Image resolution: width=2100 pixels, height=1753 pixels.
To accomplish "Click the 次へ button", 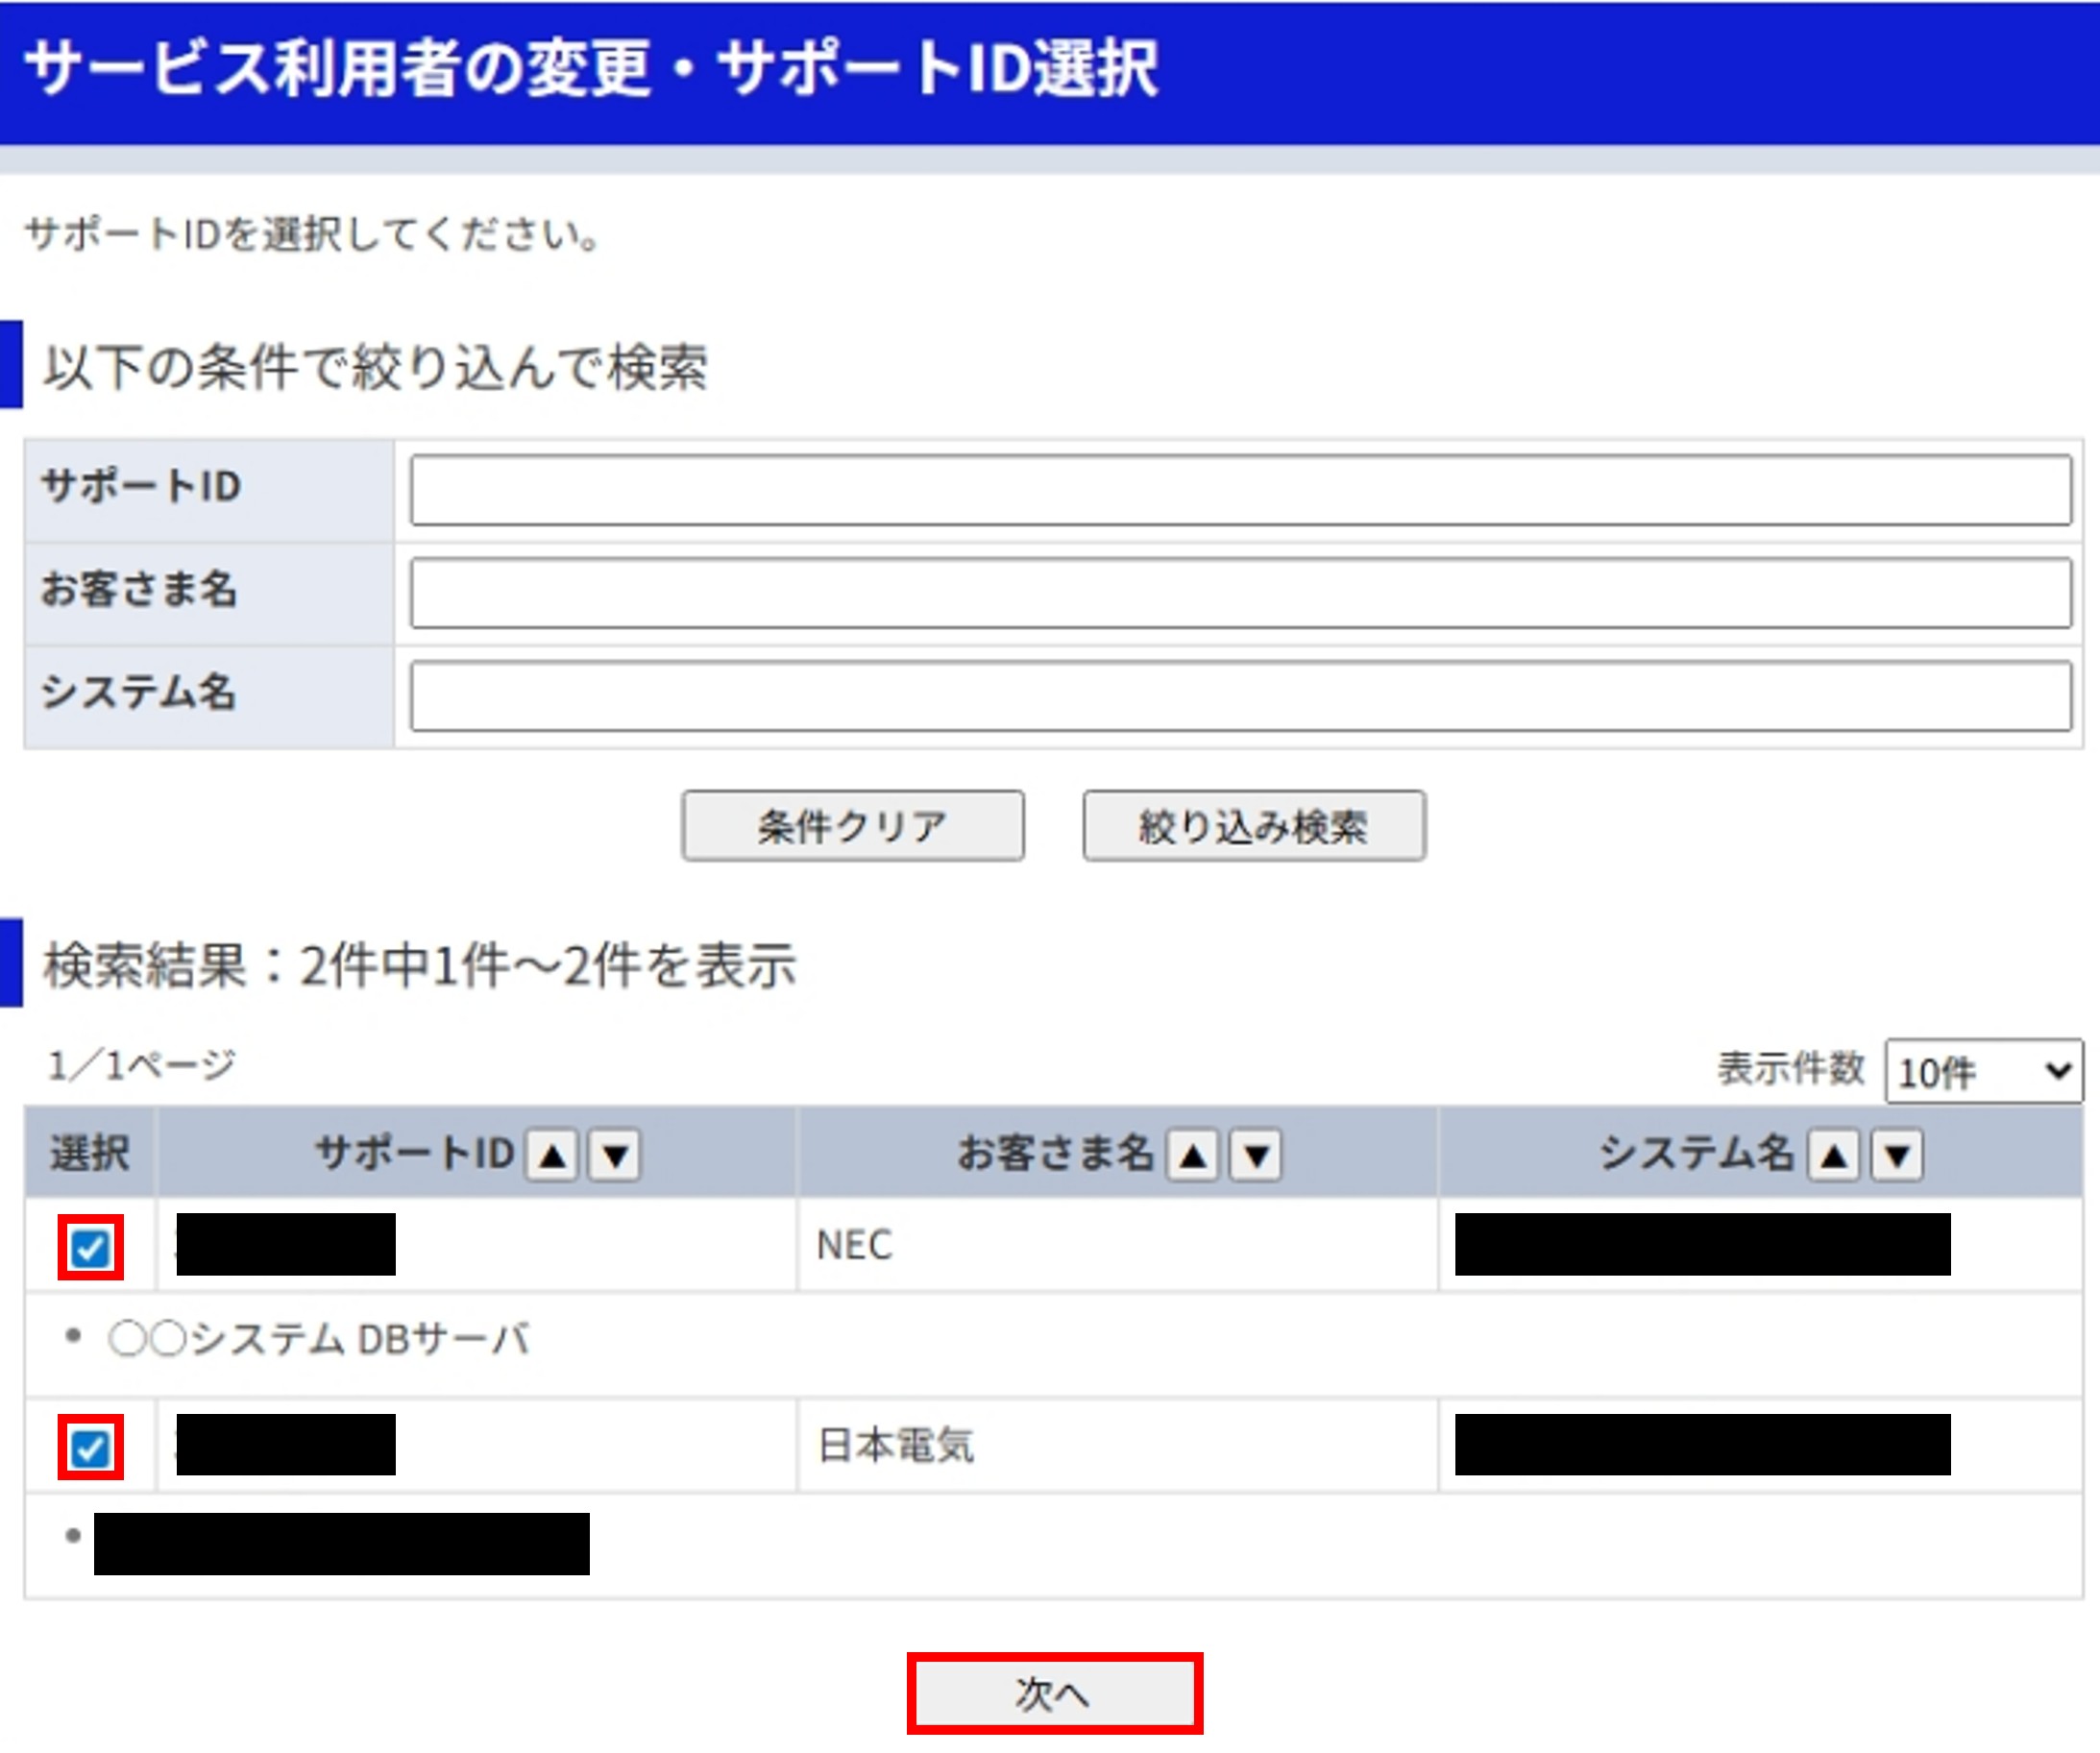I will [1054, 1693].
